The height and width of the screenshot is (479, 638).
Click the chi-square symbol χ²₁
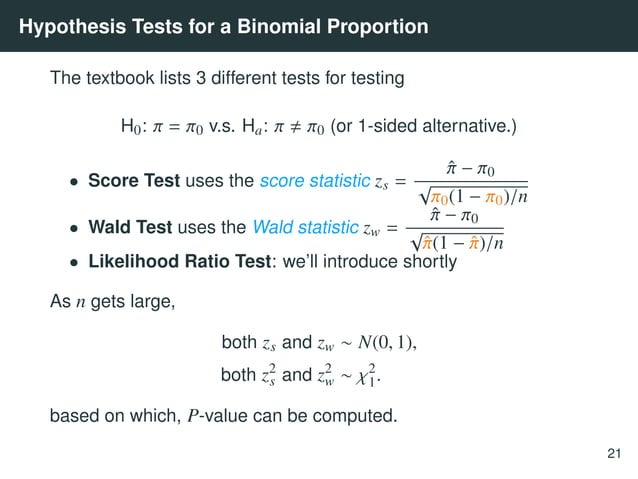[x=367, y=376]
